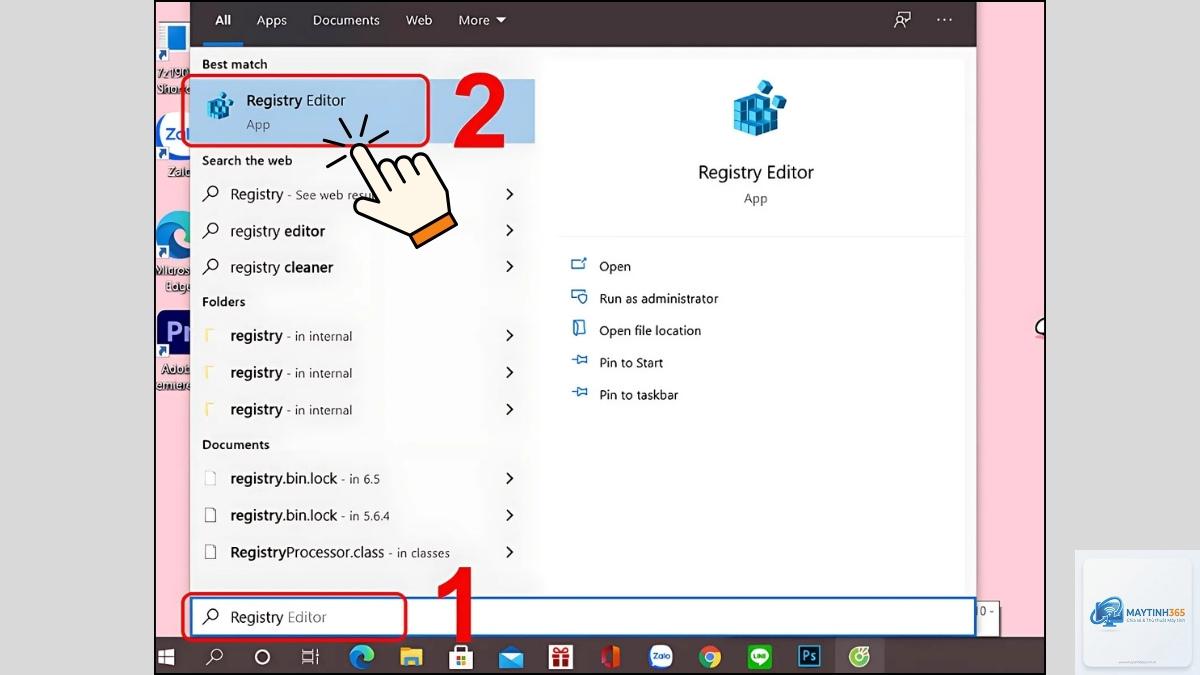1200x675 pixels.
Task: Click the green circular taskbar app icon
Action: click(x=859, y=657)
